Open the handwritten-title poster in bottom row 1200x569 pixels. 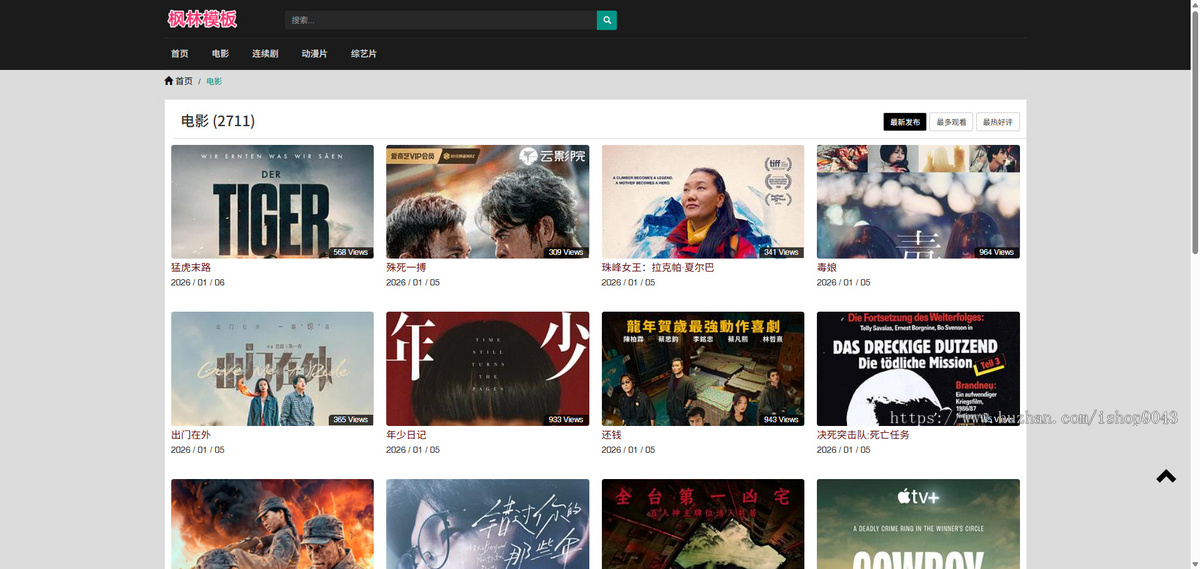pos(487,524)
